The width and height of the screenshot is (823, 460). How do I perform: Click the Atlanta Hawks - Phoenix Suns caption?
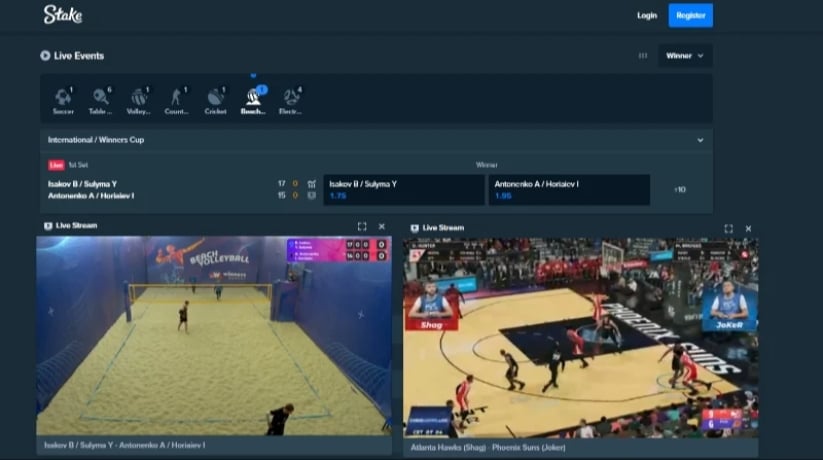[488, 447]
